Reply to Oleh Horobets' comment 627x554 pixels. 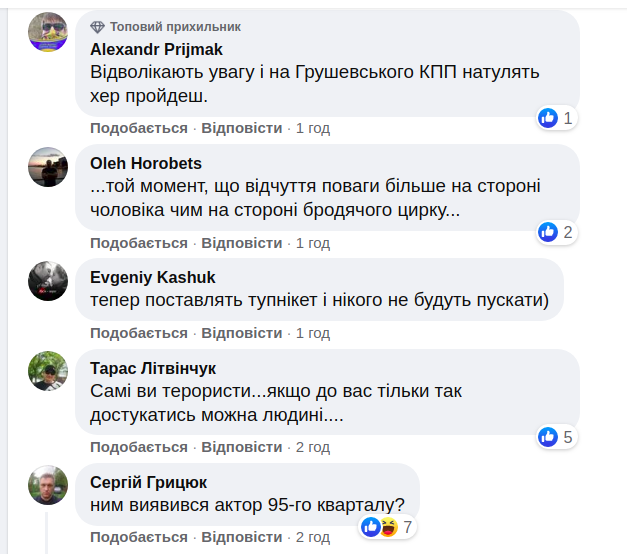pos(242,243)
